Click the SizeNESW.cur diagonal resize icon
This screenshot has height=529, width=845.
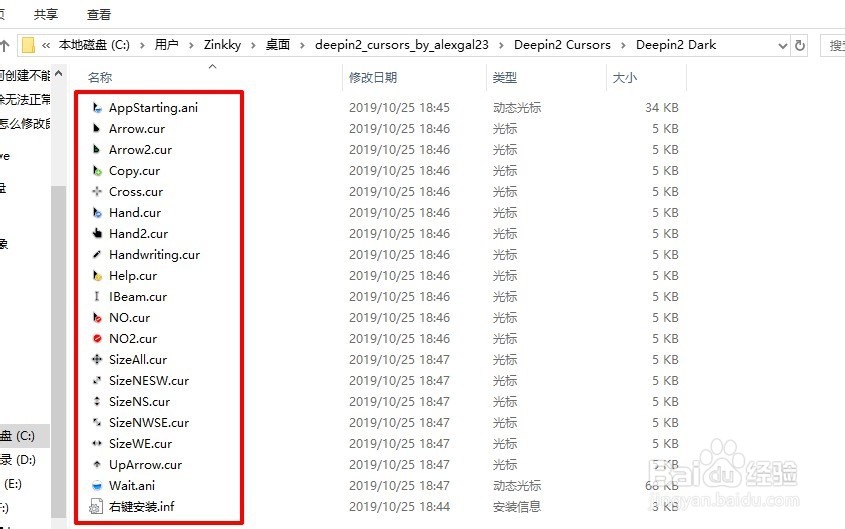(97, 381)
